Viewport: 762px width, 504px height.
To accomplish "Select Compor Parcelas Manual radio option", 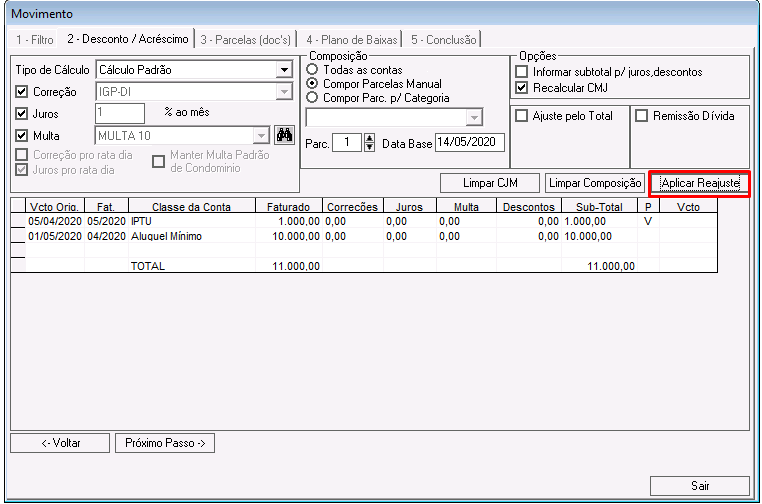I will pos(312,84).
